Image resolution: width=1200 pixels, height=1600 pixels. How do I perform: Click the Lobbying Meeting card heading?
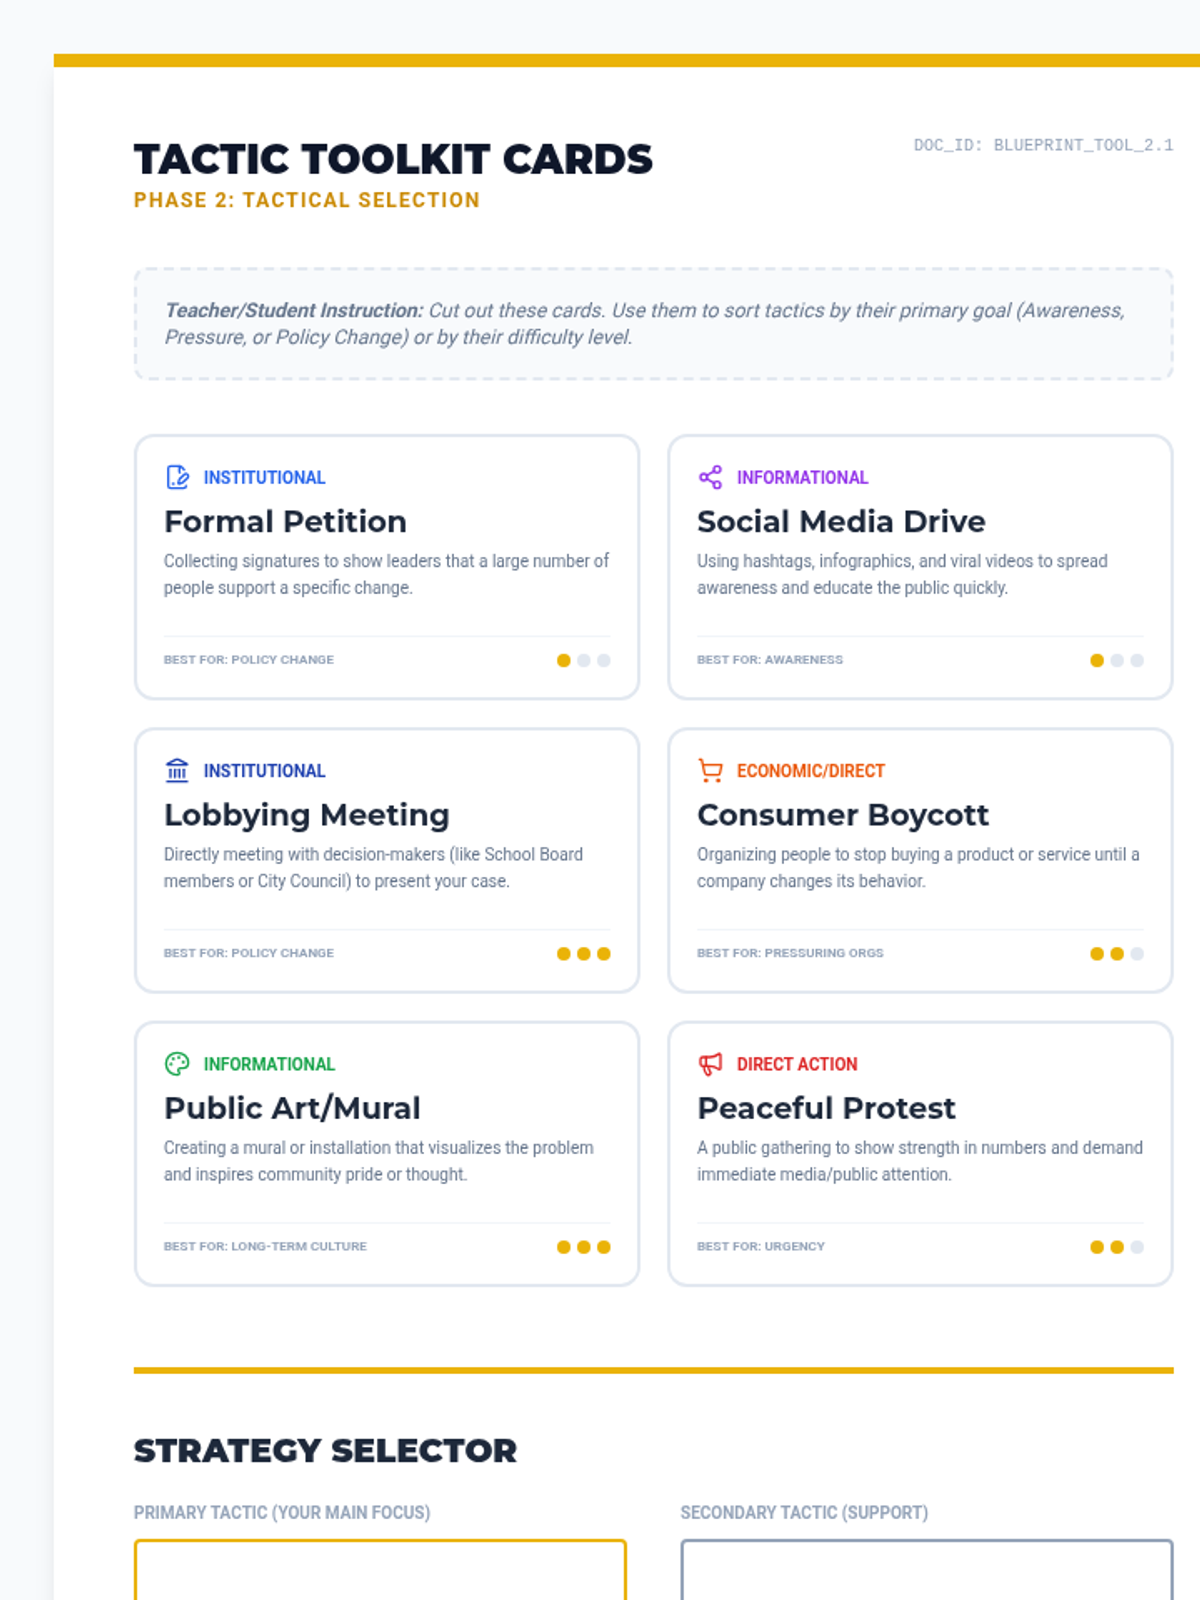[307, 815]
